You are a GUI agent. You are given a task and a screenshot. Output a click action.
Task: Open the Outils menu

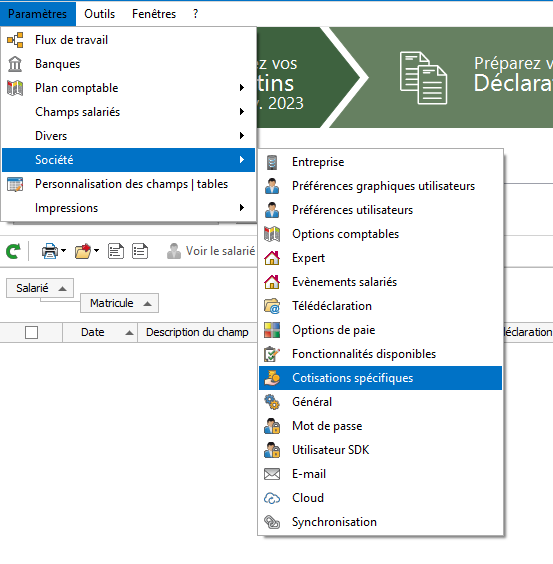100,14
